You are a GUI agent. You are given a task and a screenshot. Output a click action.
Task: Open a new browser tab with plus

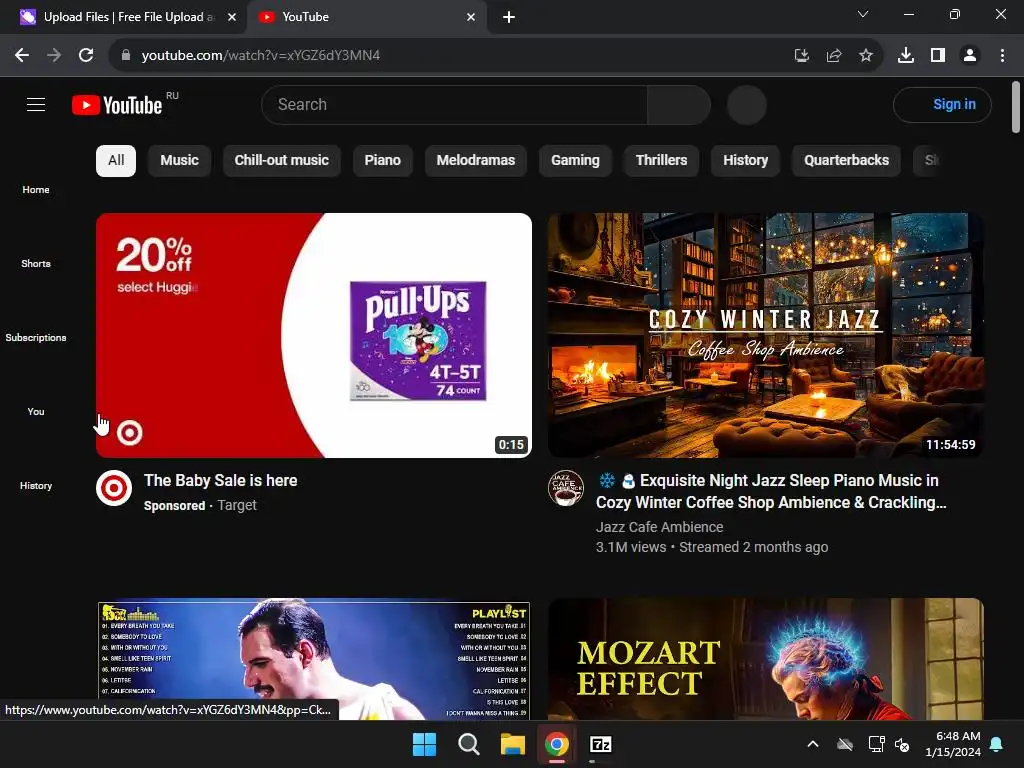tap(509, 17)
